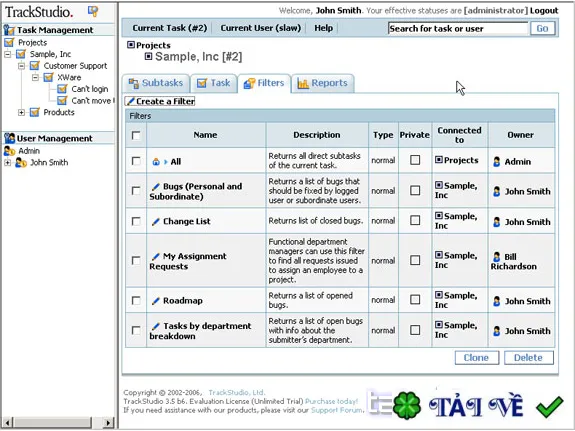Click the Projects tree task icon

click(9, 43)
